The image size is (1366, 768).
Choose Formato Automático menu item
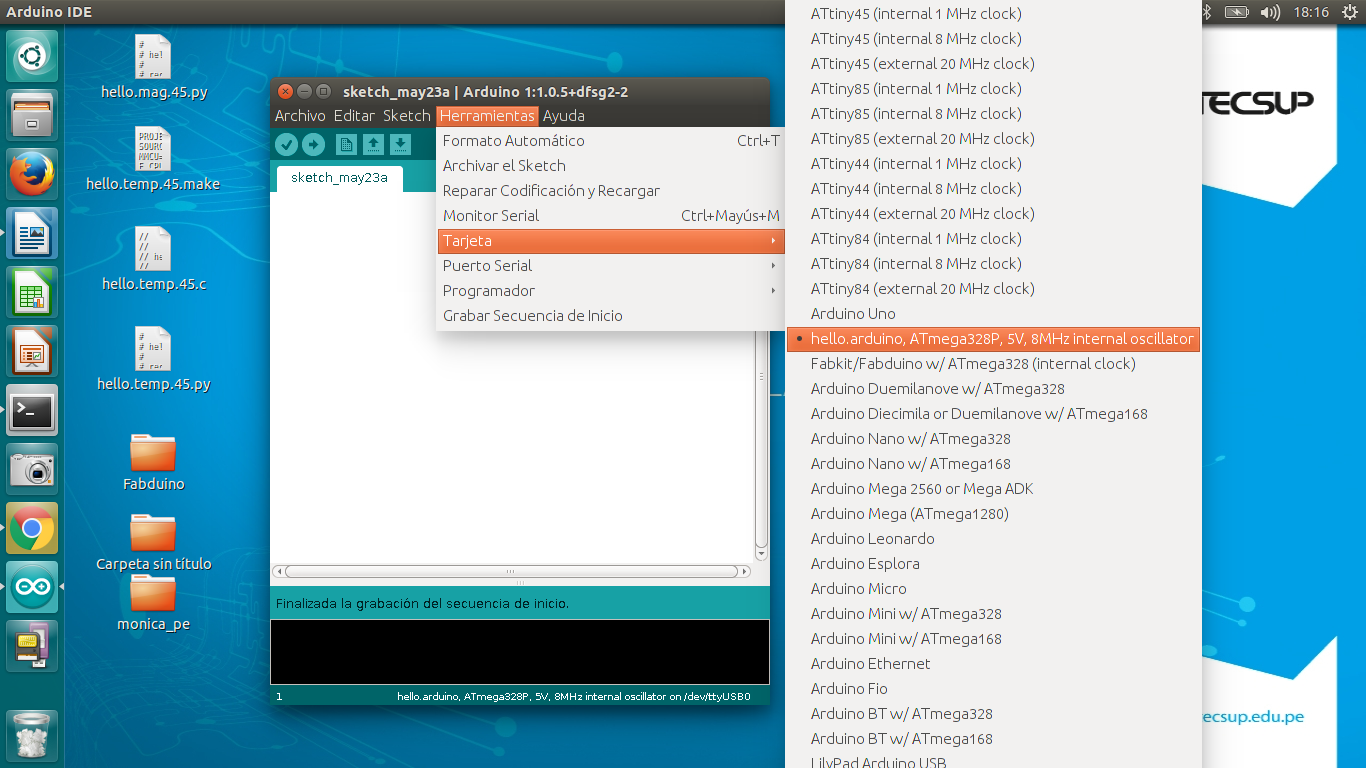611,141
